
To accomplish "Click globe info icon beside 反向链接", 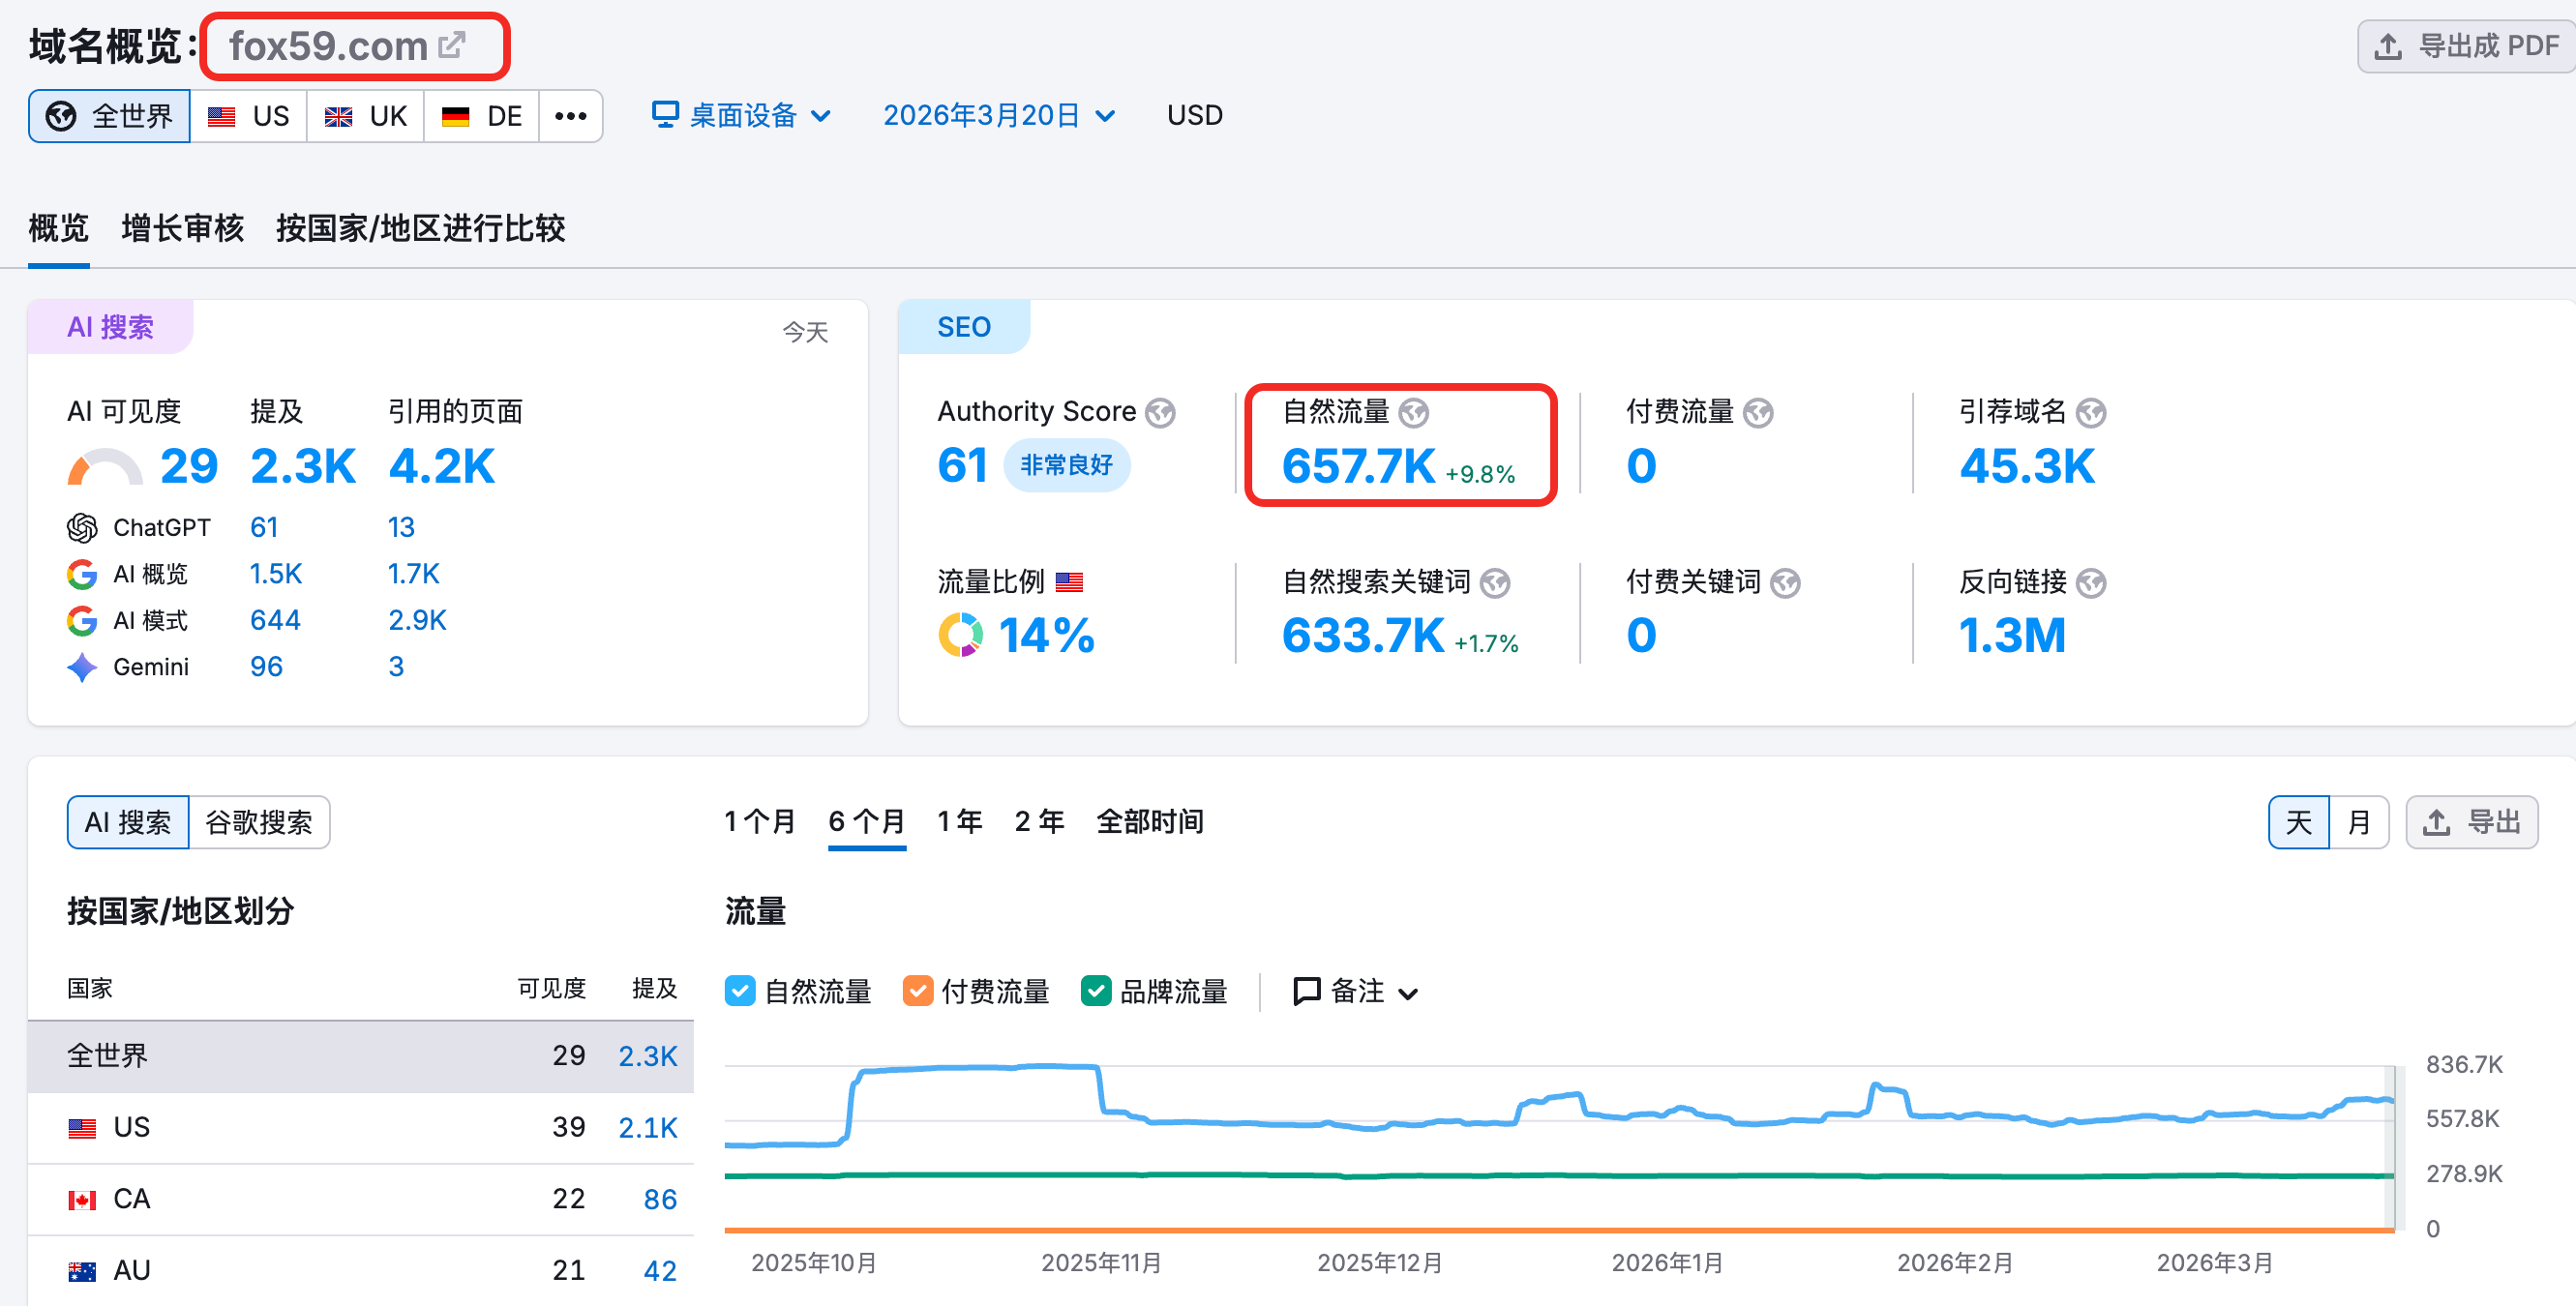I will click(2090, 582).
